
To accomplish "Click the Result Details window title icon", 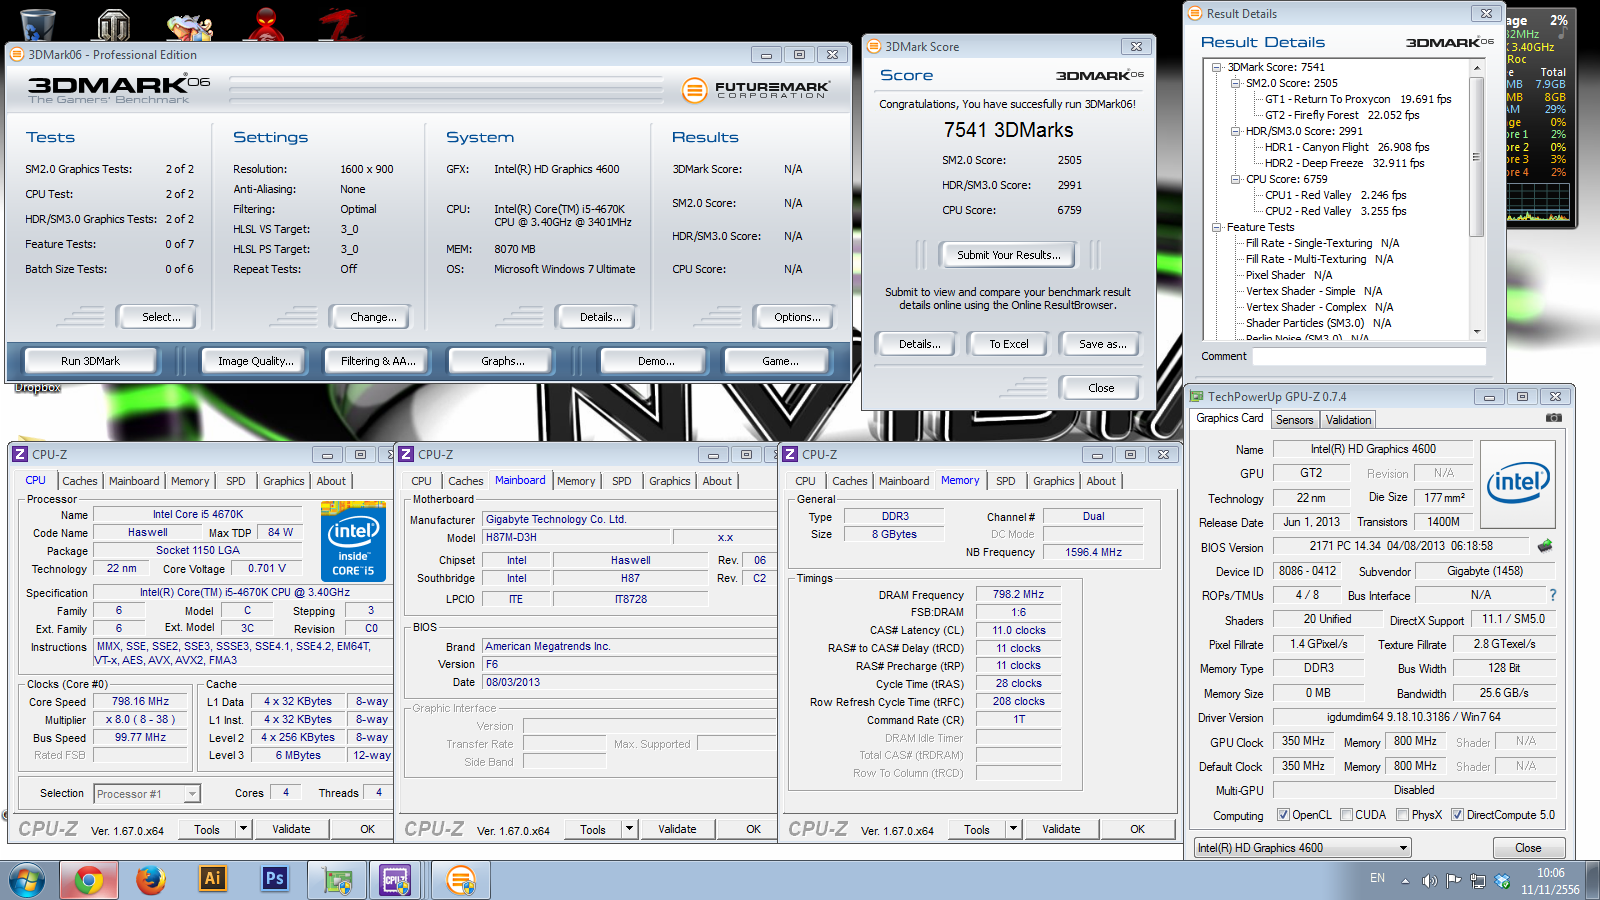I will pyautogui.click(x=1194, y=13).
